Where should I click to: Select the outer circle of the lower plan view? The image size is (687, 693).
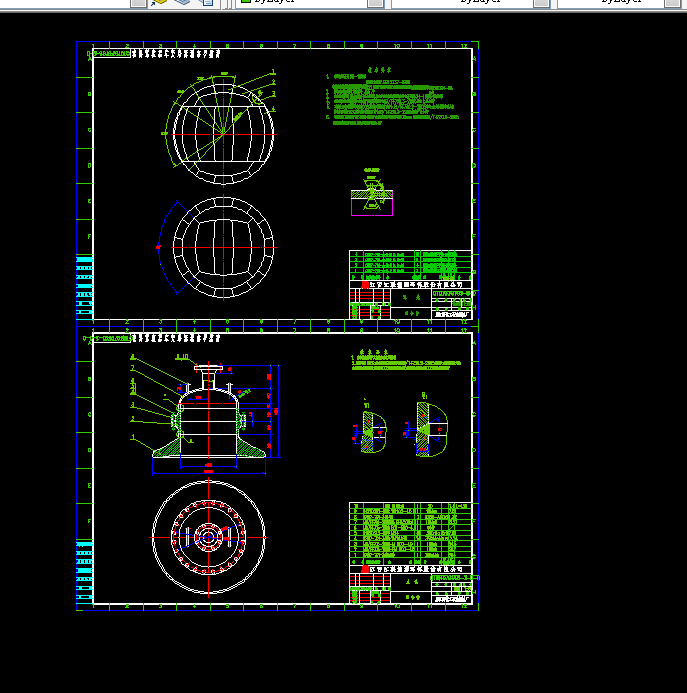[x=208, y=537]
